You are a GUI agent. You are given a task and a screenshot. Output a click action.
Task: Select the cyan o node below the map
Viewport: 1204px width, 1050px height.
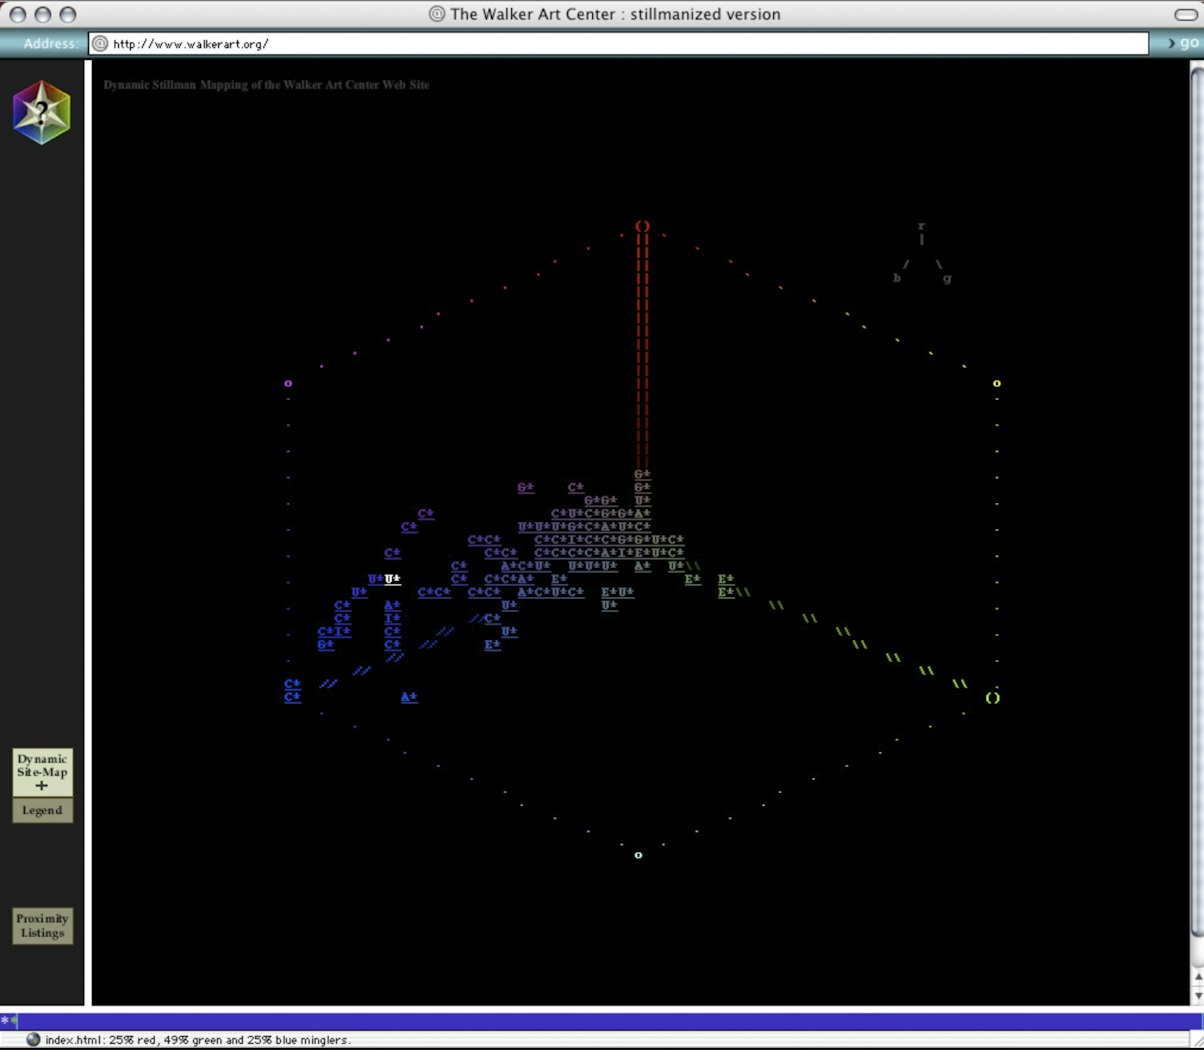638,855
